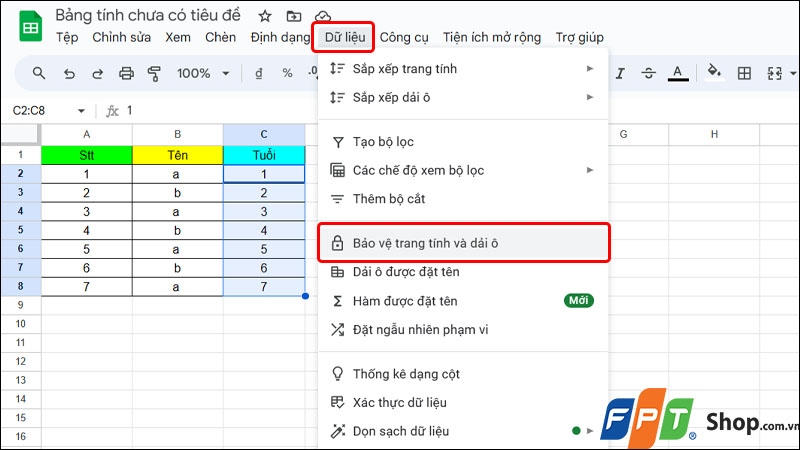Select column H header
This screenshot has width=800, height=450.
(714, 135)
